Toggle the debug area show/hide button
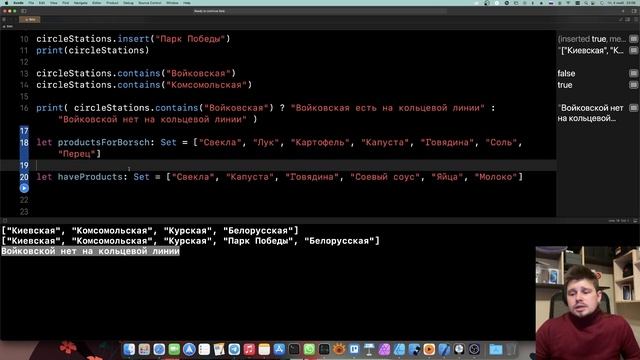The width and height of the screenshot is (640, 360). (636, 220)
